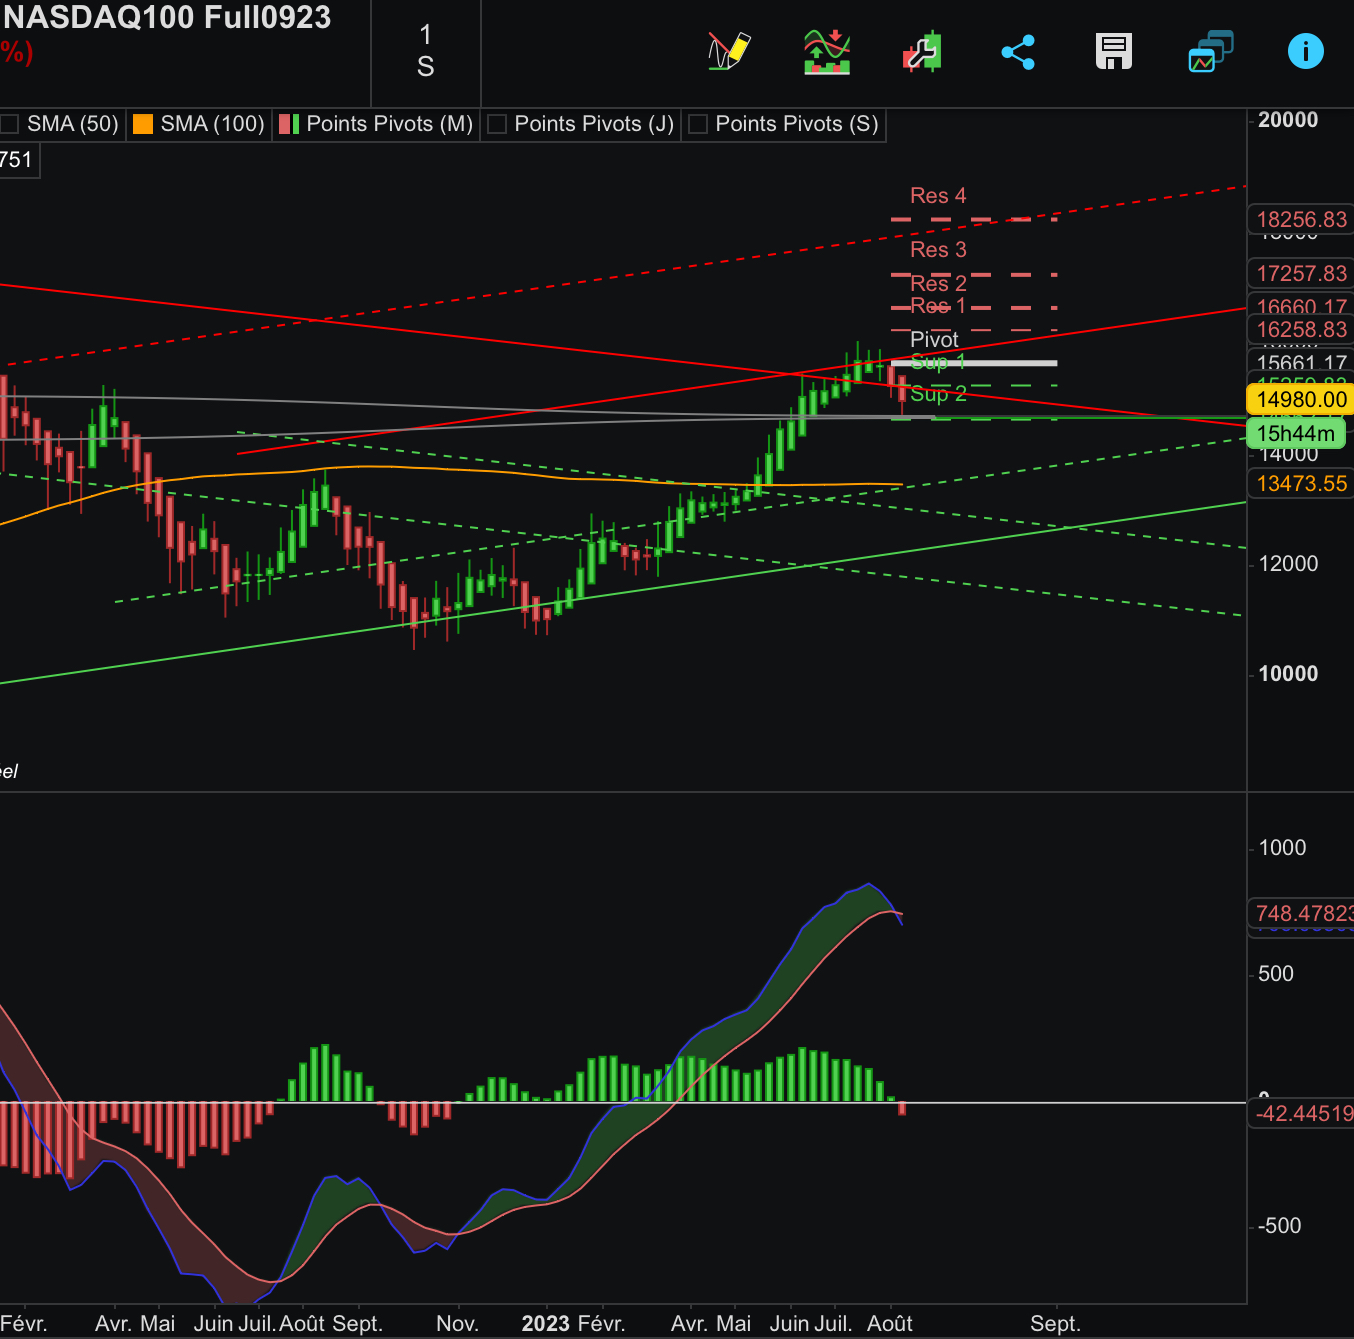Click the orange 13473.55 SMA value tag
Viewport: 1354px width, 1339px height.
pos(1301,484)
